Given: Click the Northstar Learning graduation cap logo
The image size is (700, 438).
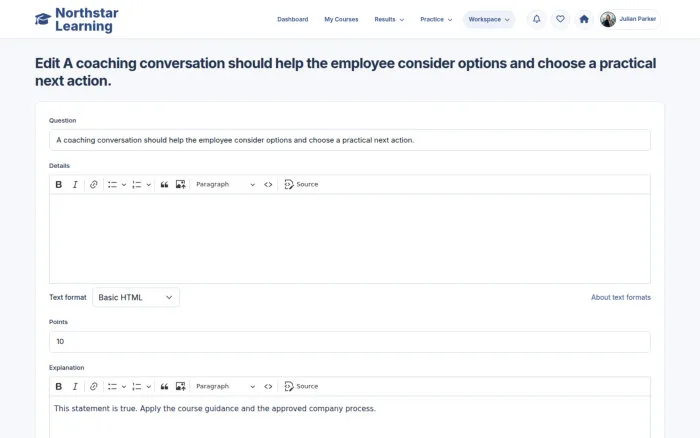Looking at the screenshot, I should (x=43, y=19).
